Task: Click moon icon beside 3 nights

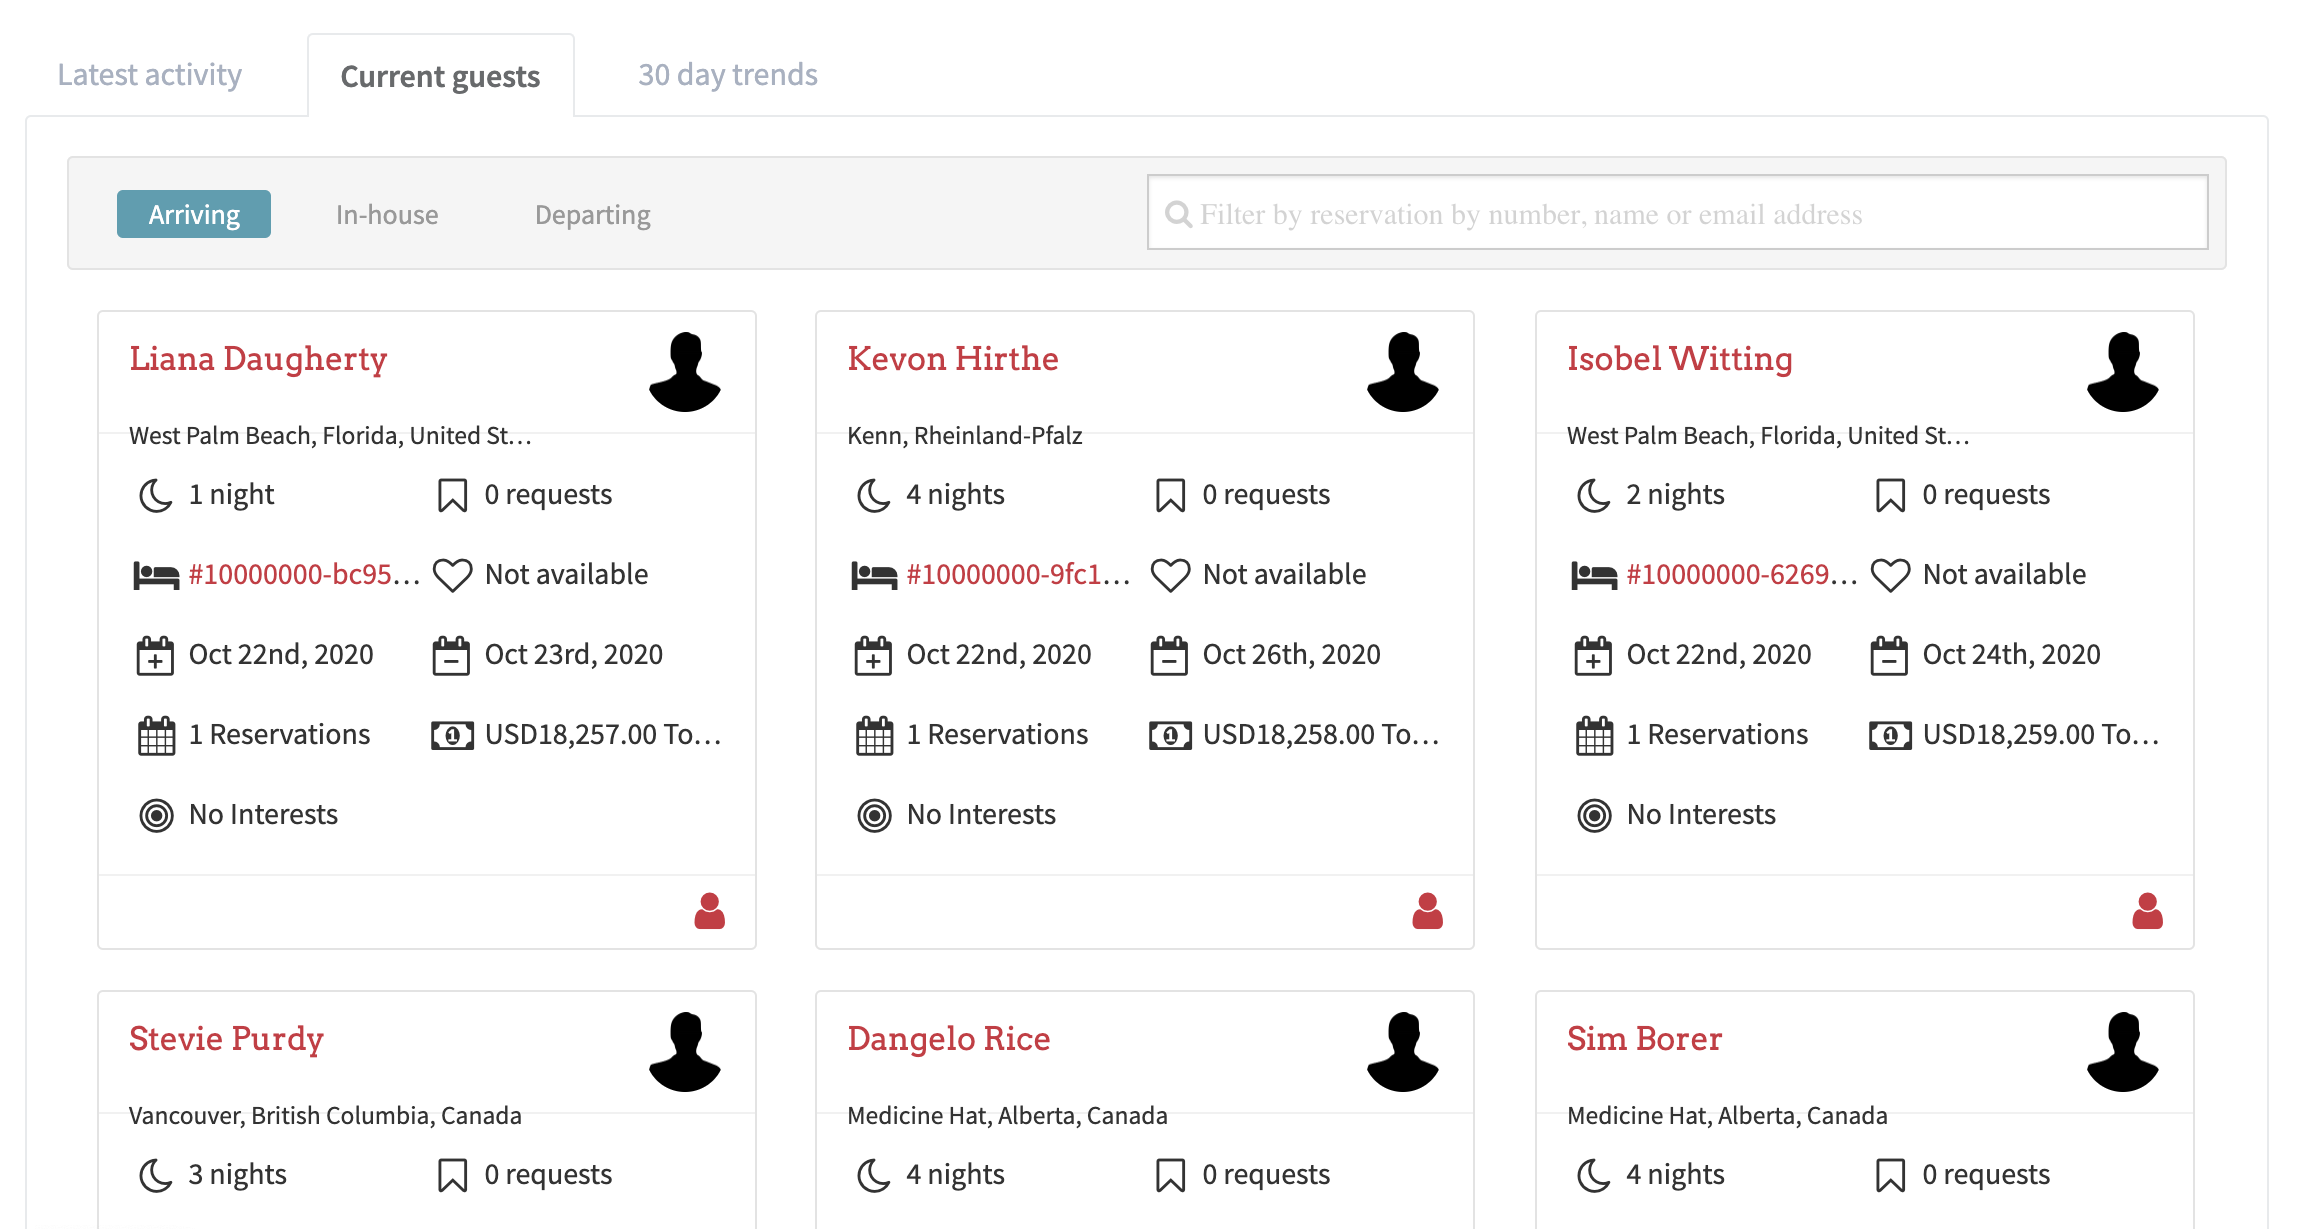Action: [x=156, y=1175]
